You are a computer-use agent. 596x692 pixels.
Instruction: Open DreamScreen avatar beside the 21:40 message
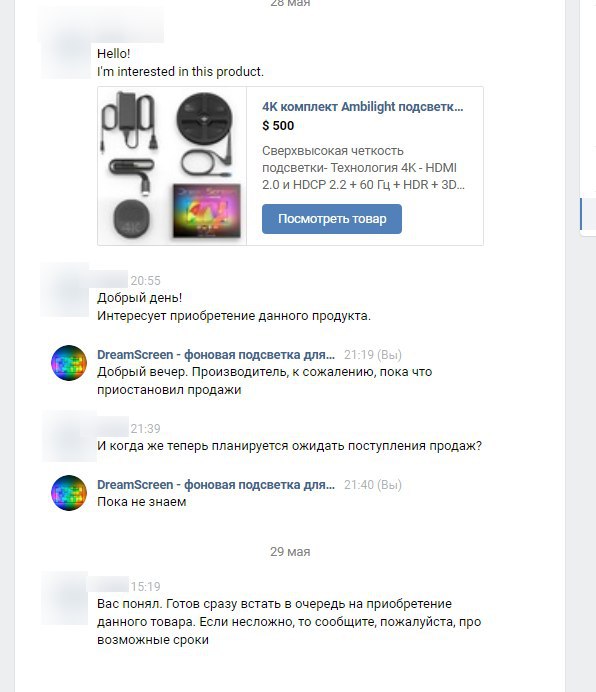[68, 493]
